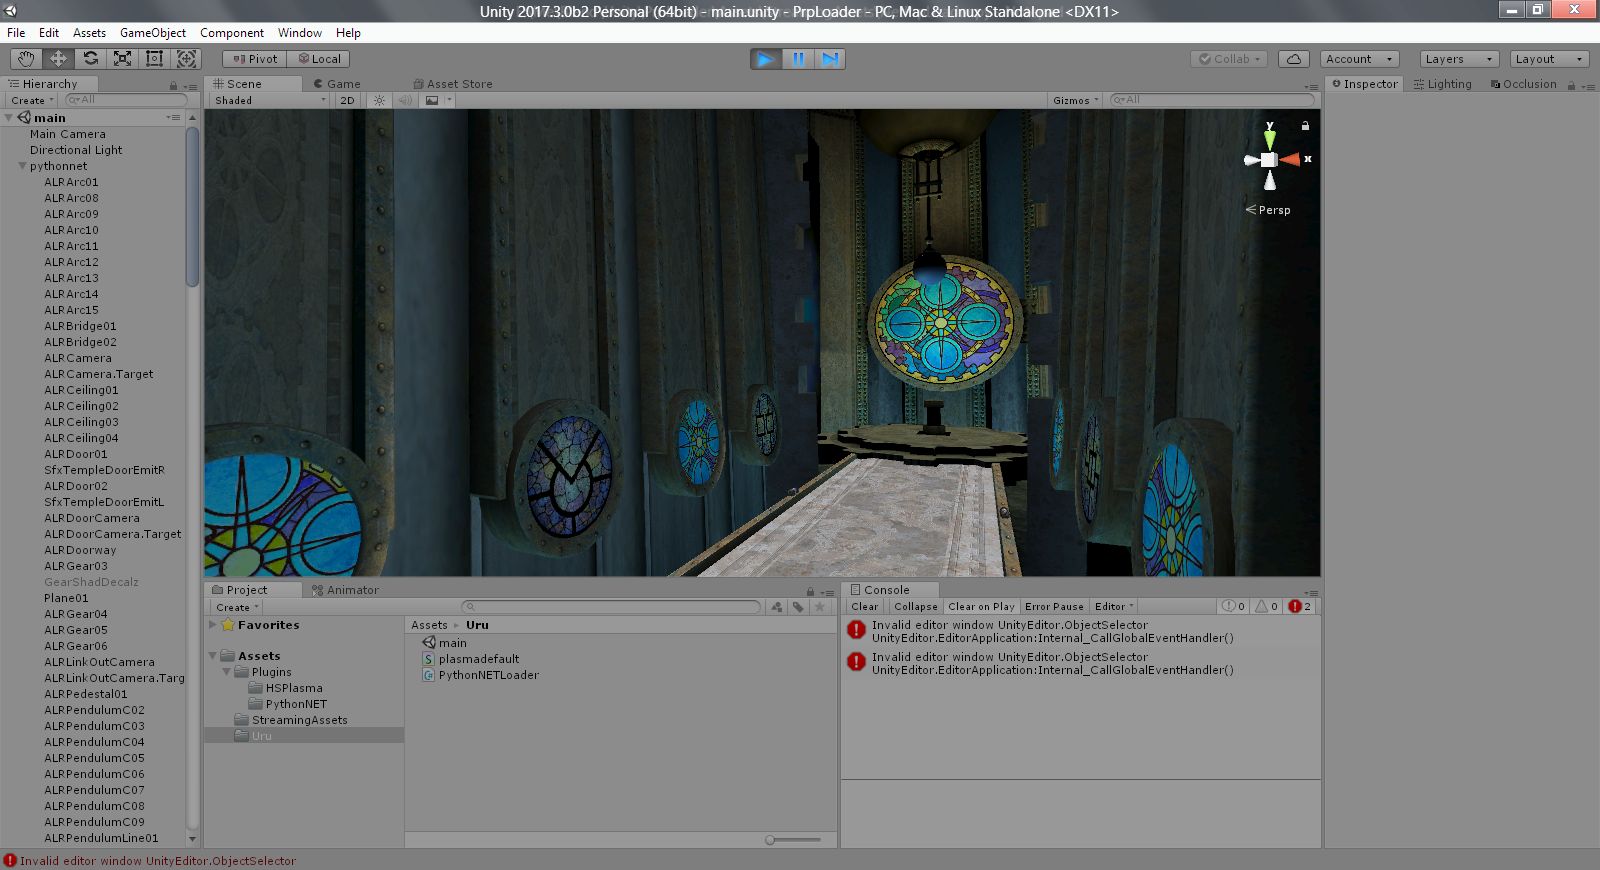Screen dimensions: 1600x870
Task: Open the Hierarchy Create dropdown
Action: [32, 100]
